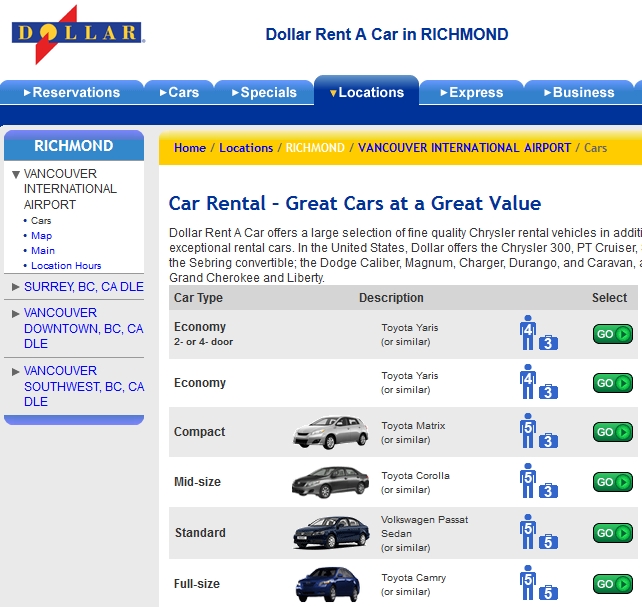Click 'Toyota Corolla' description text
Screen dimensions: 642x607
415,476
